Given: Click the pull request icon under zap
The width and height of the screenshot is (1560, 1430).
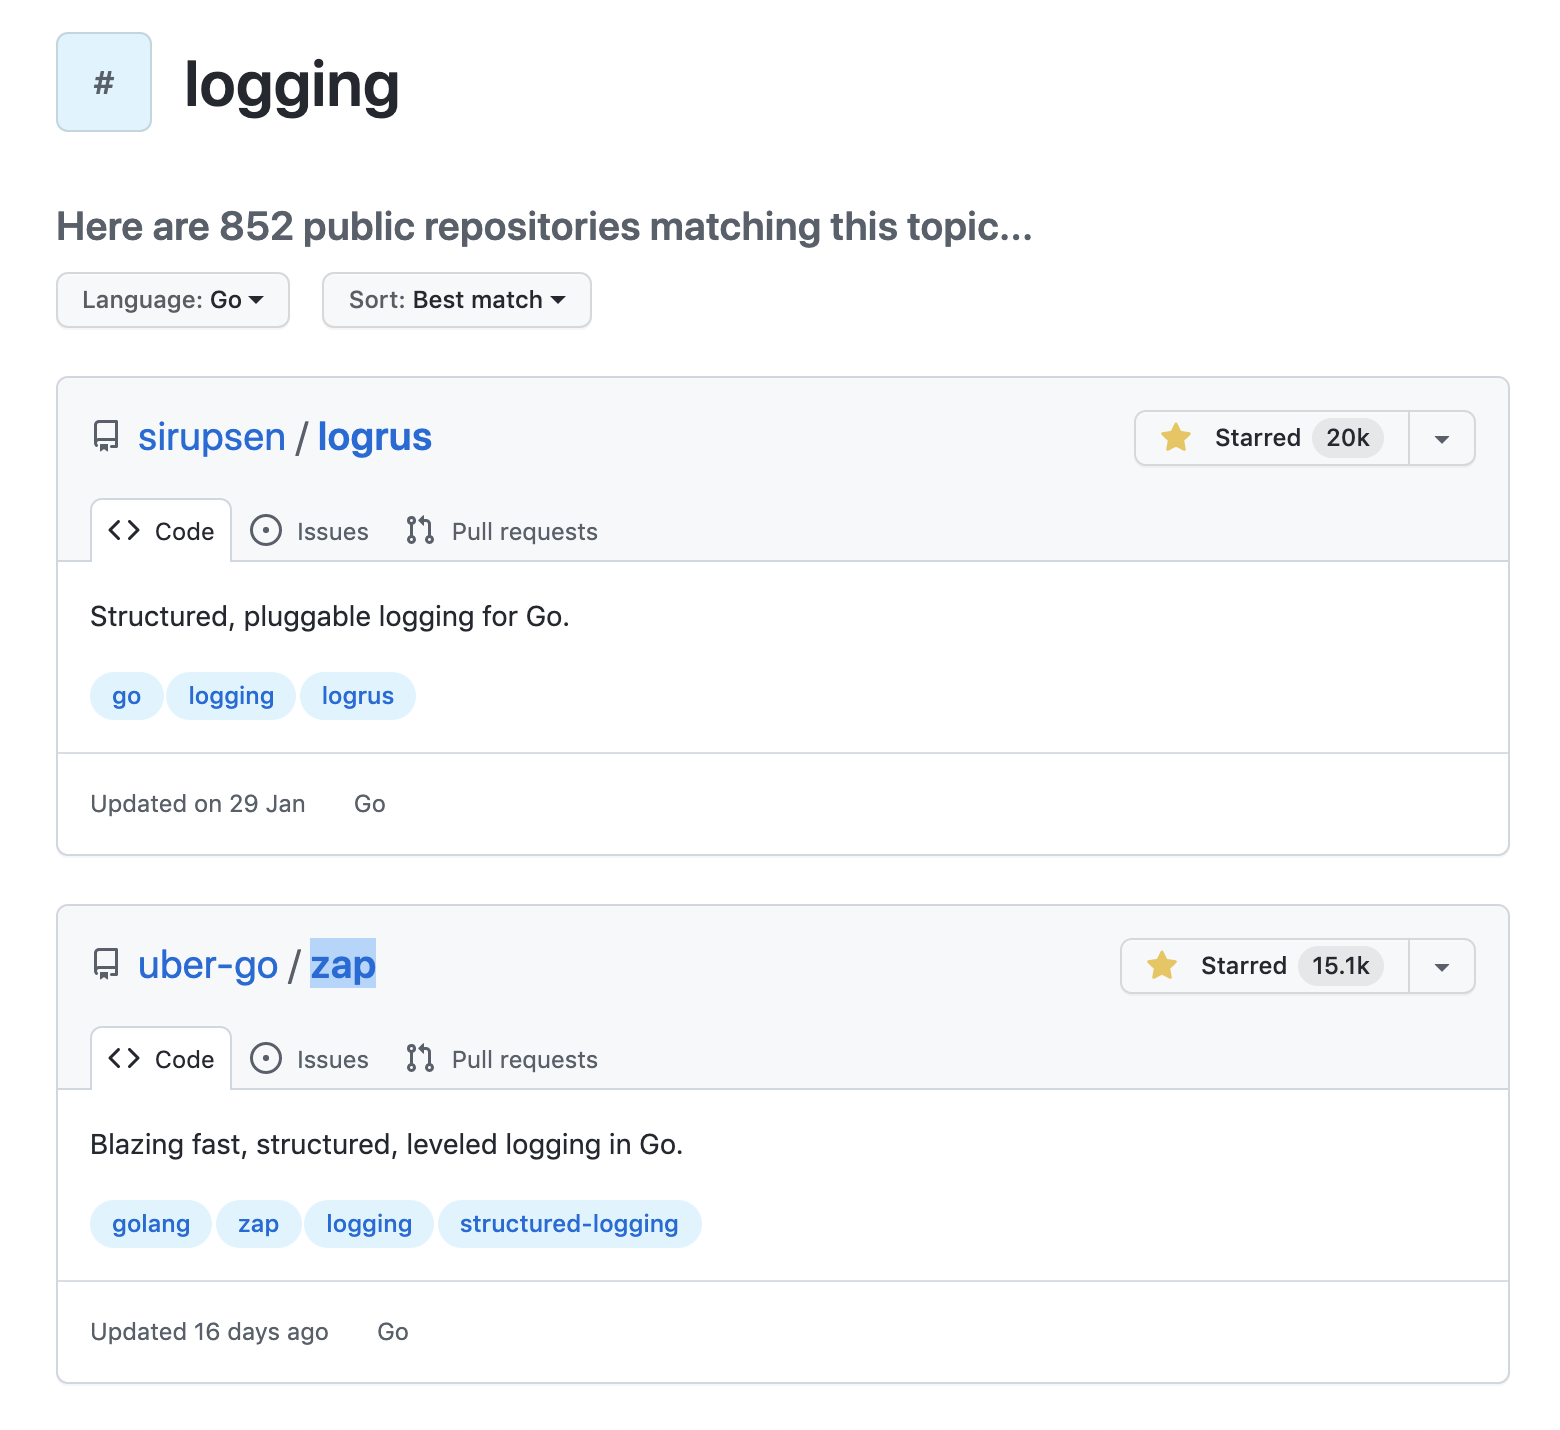Looking at the screenshot, I should 420,1059.
